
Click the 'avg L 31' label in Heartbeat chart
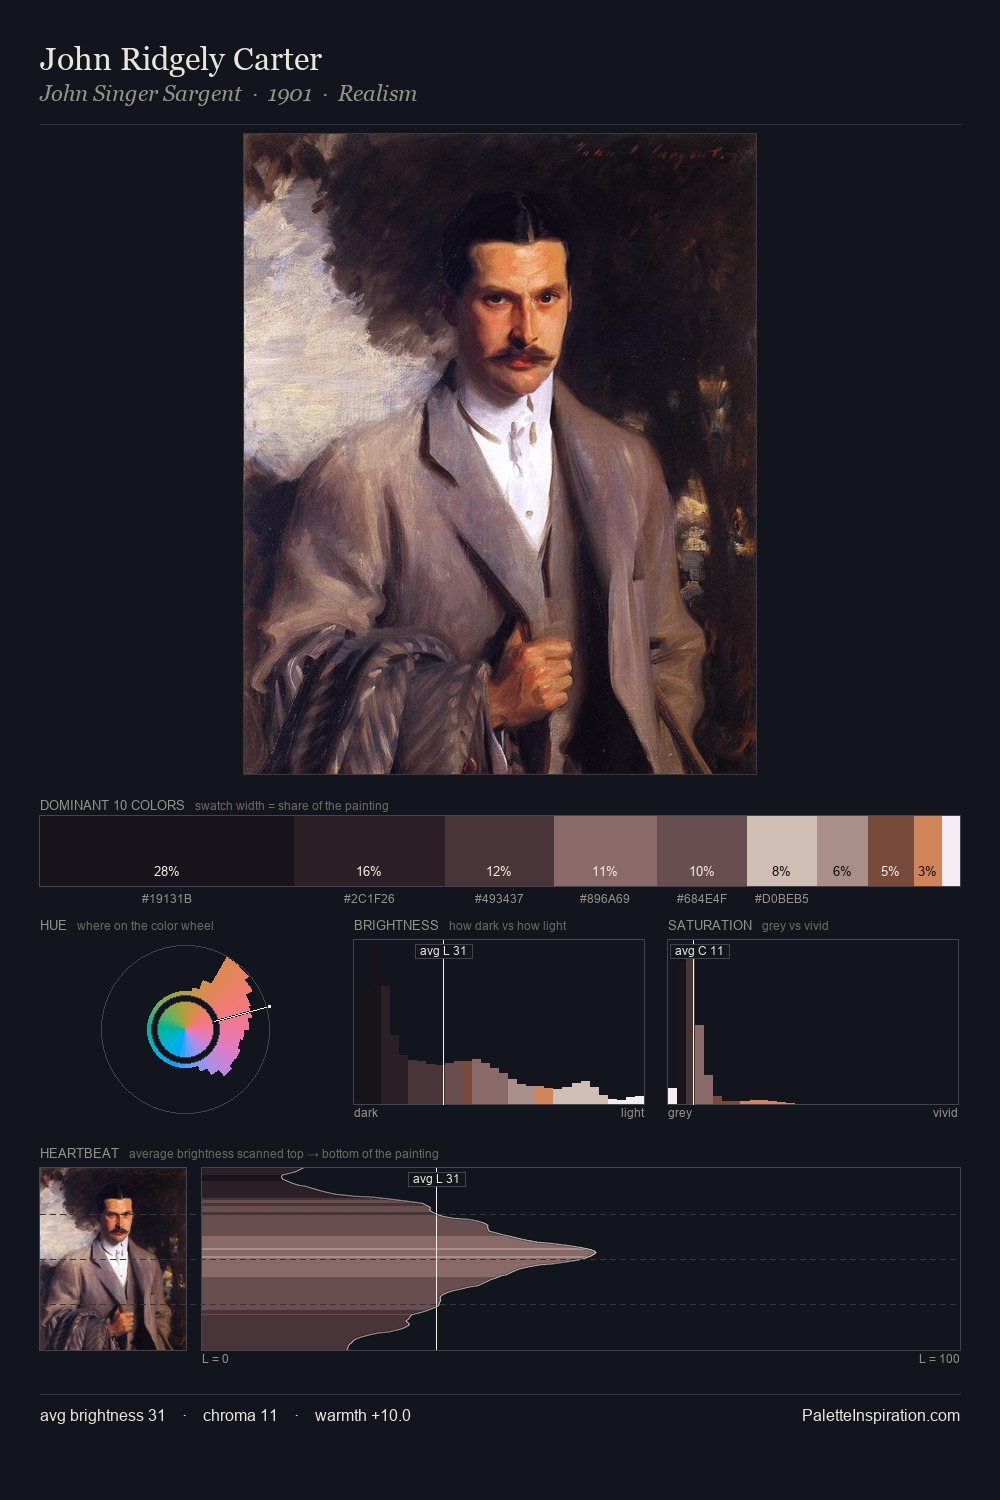[436, 1179]
